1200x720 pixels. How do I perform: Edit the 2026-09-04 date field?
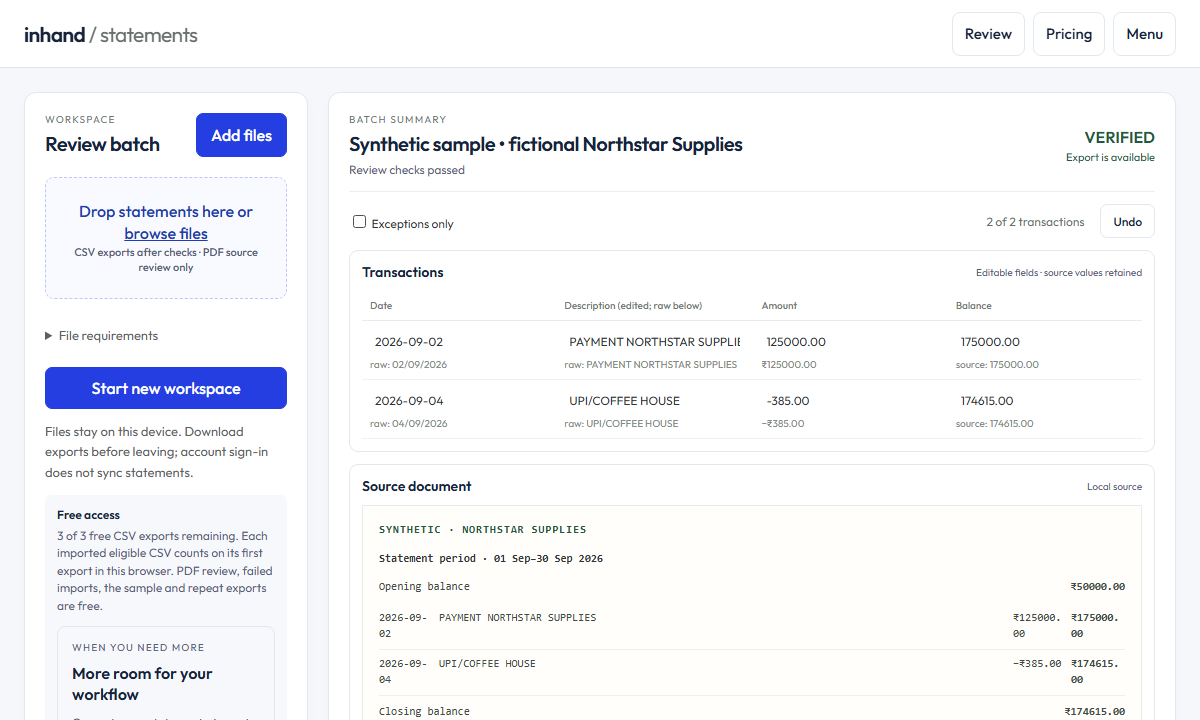(x=460, y=401)
